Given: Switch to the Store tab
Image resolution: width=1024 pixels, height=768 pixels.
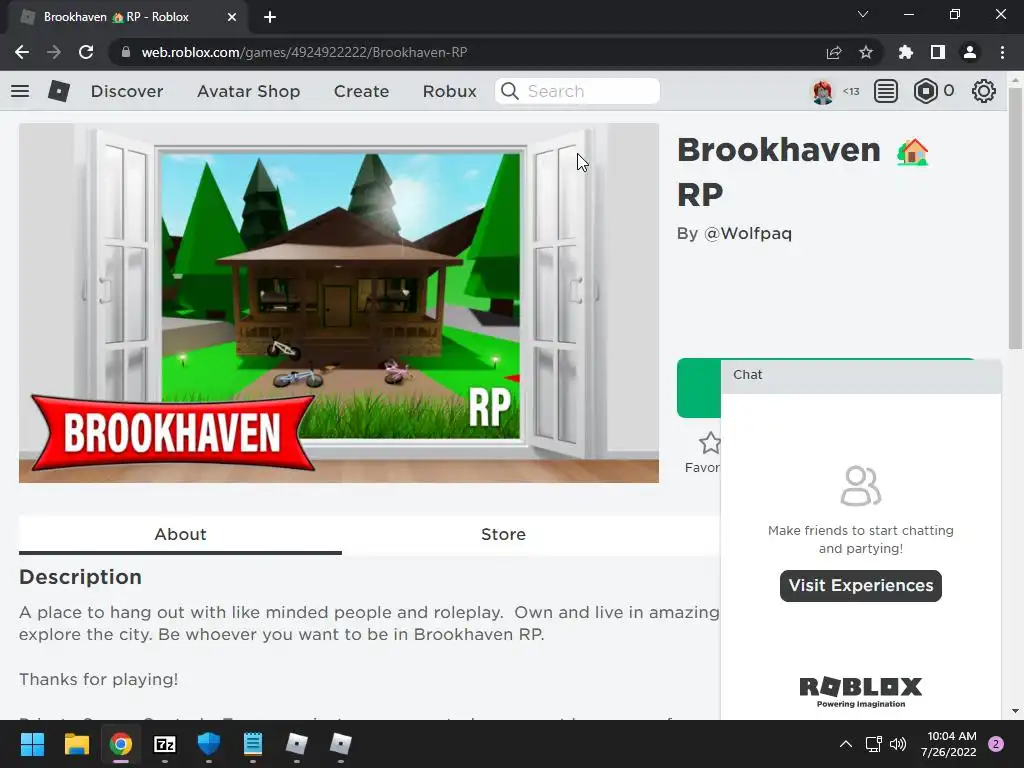Looking at the screenshot, I should pos(503,534).
